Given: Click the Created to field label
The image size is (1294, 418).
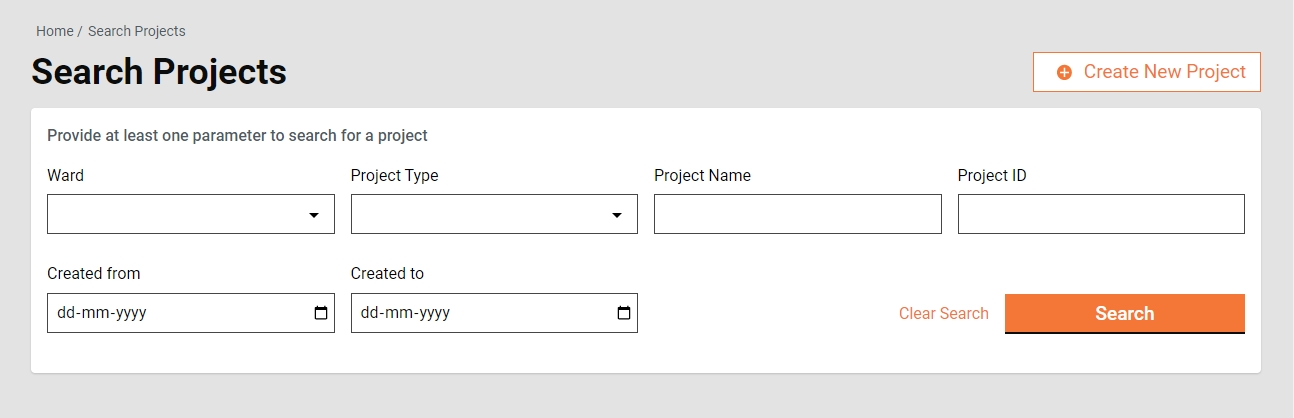Looking at the screenshot, I should (387, 273).
